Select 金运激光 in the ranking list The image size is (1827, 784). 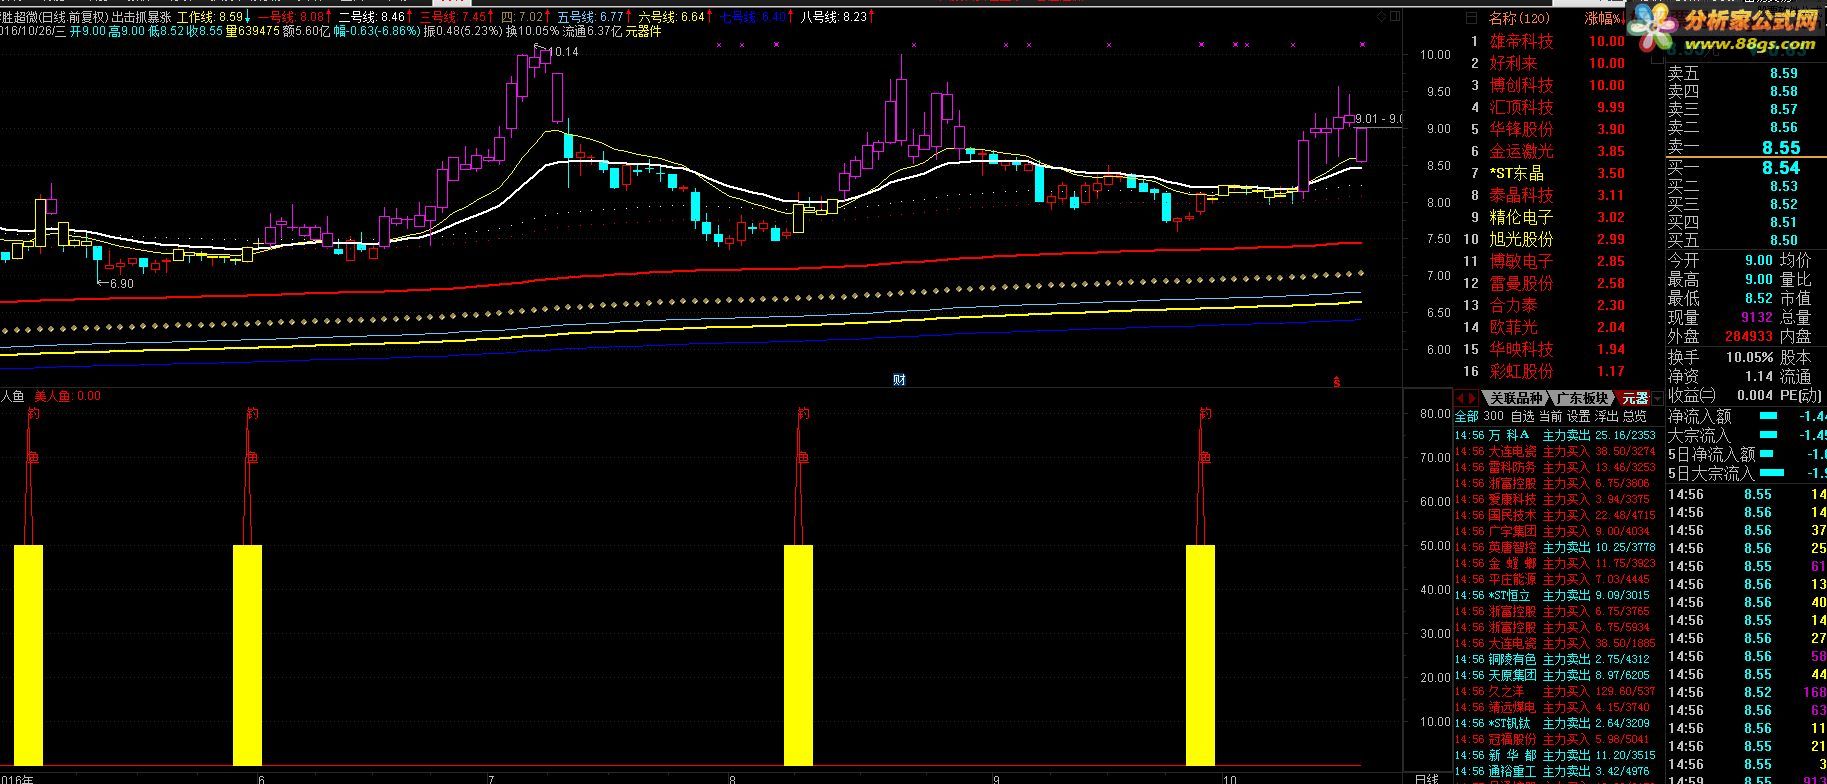click(1521, 151)
